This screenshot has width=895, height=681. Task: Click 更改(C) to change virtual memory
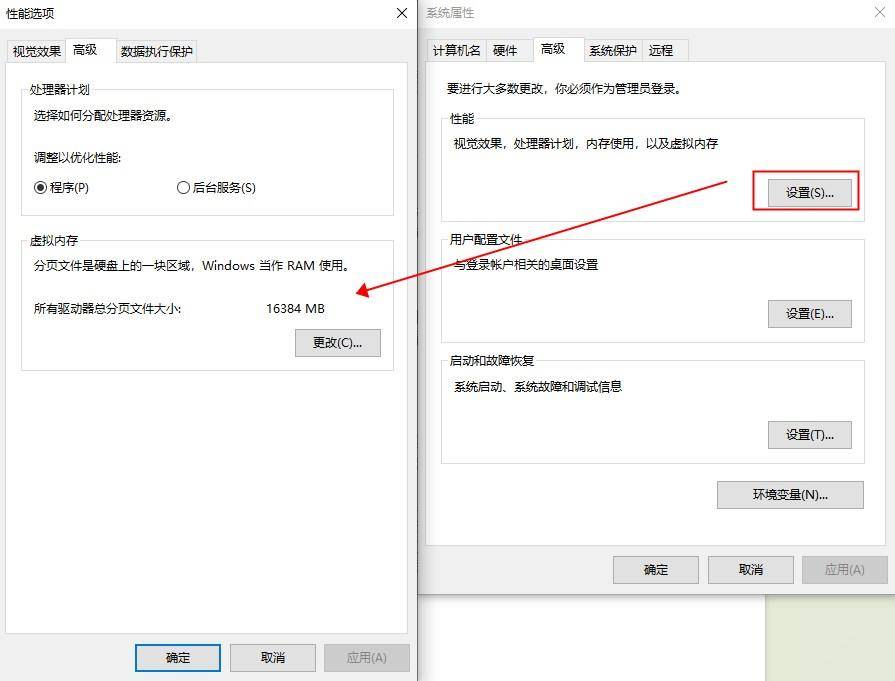pyautogui.click(x=336, y=343)
